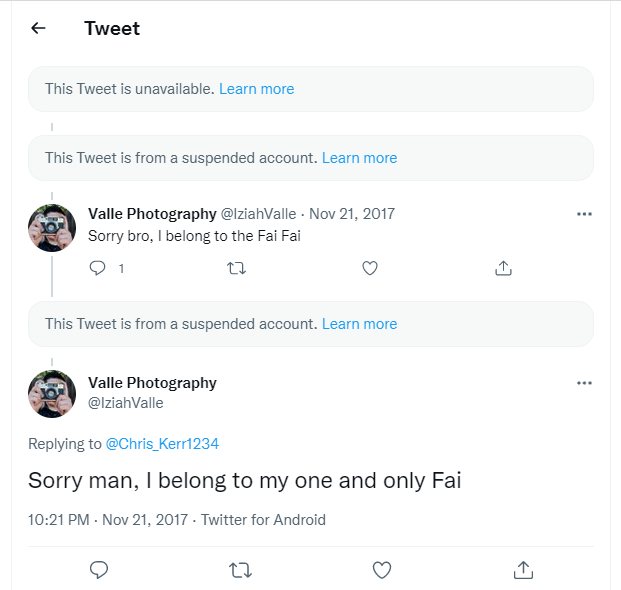Open more options on main tweet

tap(585, 383)
